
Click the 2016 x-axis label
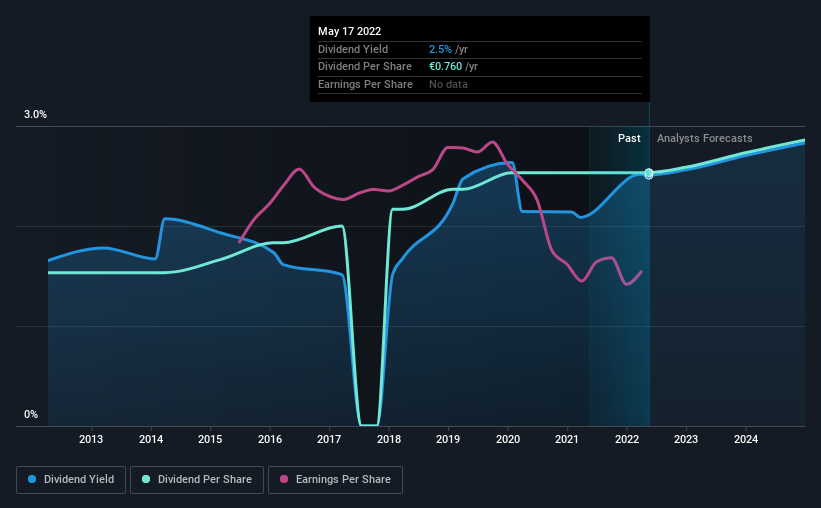coord(270,439)
